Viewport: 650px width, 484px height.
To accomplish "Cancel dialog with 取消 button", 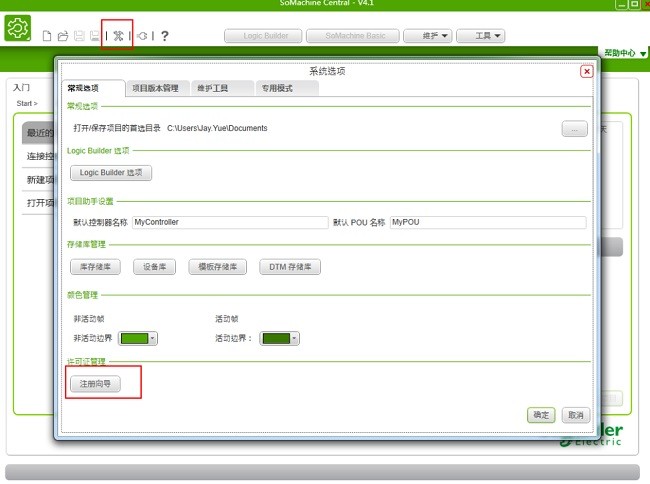I will pos(576,415).
